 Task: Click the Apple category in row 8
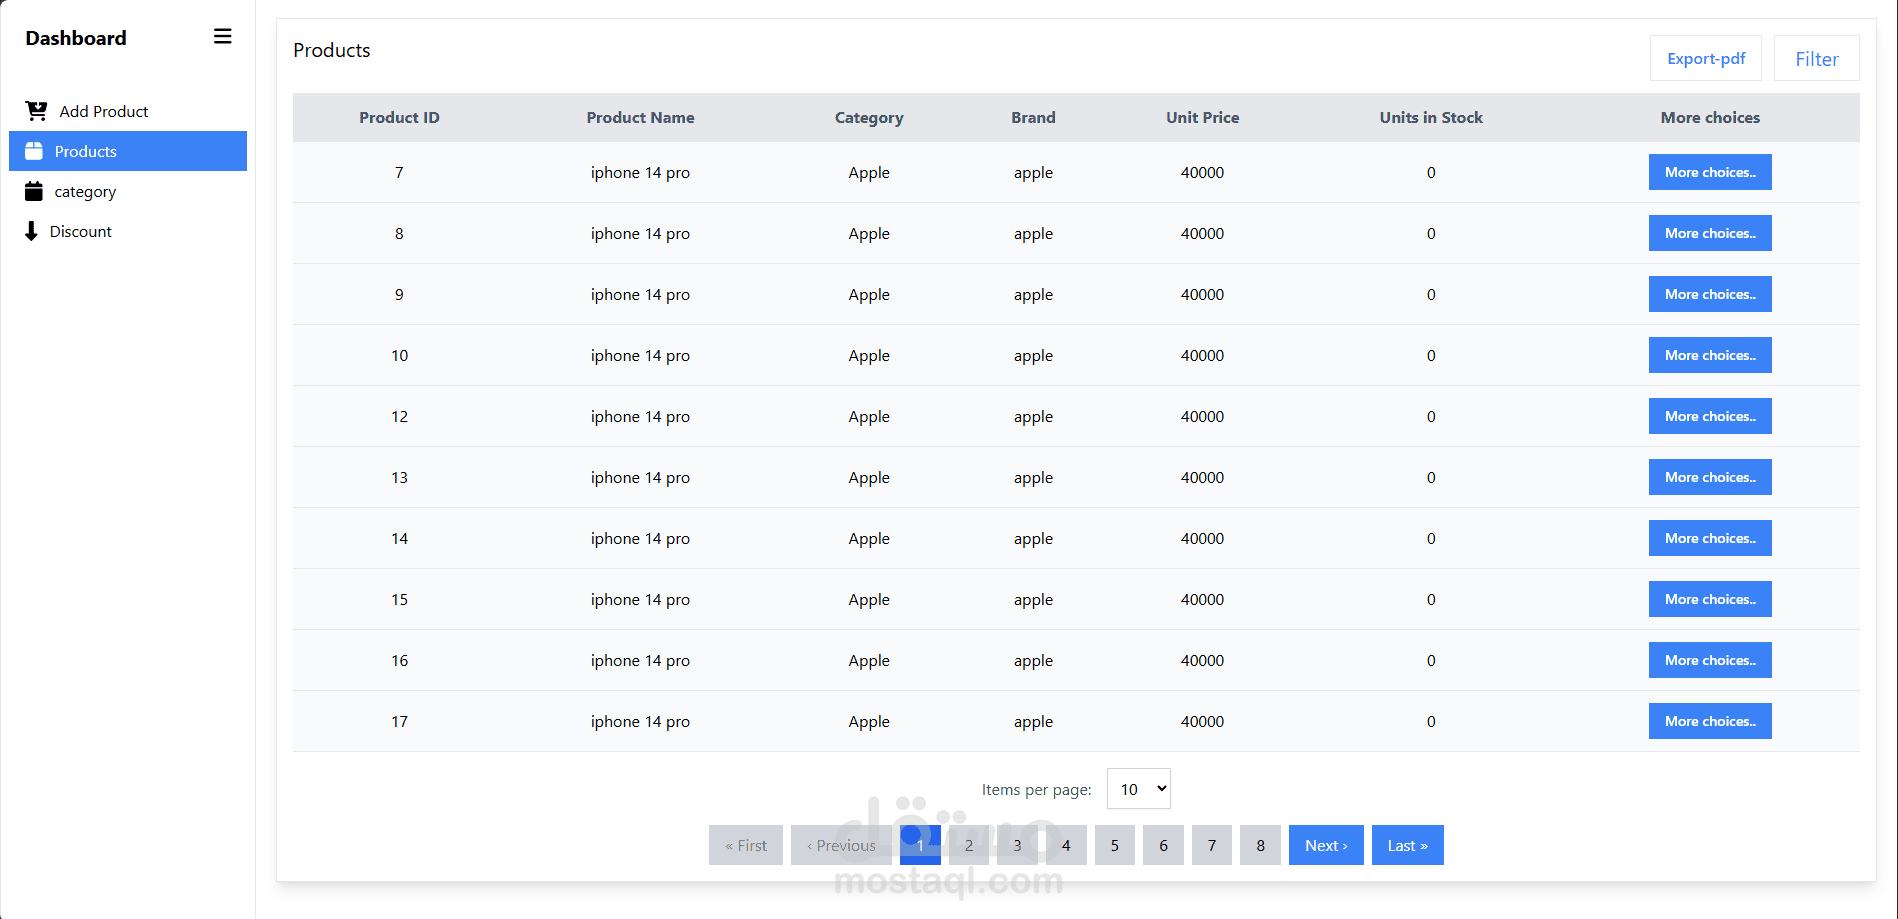coord(869,234)
